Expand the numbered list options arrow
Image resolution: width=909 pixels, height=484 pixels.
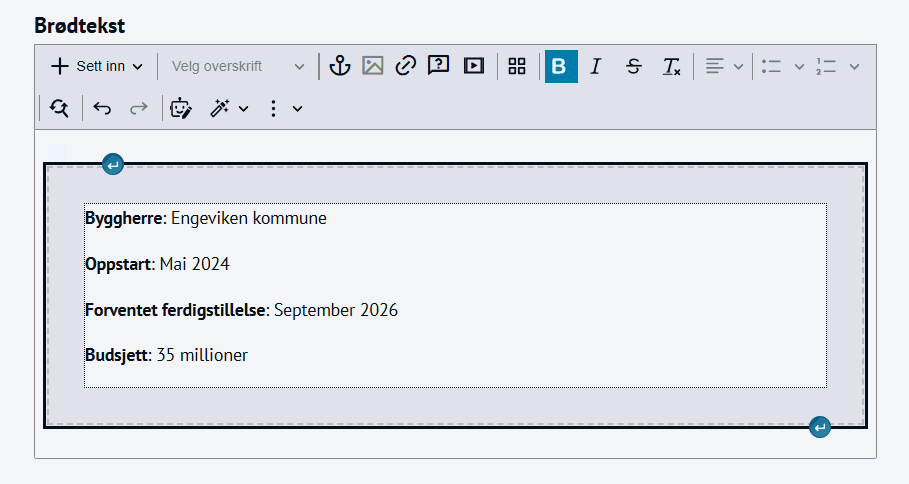pyautogui.click(x=854, y=67)
